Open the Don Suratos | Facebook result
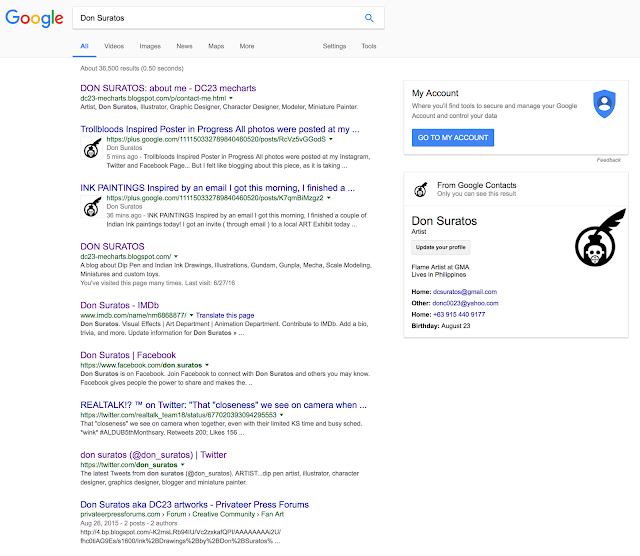640x556 pixels. pos(128,355)
